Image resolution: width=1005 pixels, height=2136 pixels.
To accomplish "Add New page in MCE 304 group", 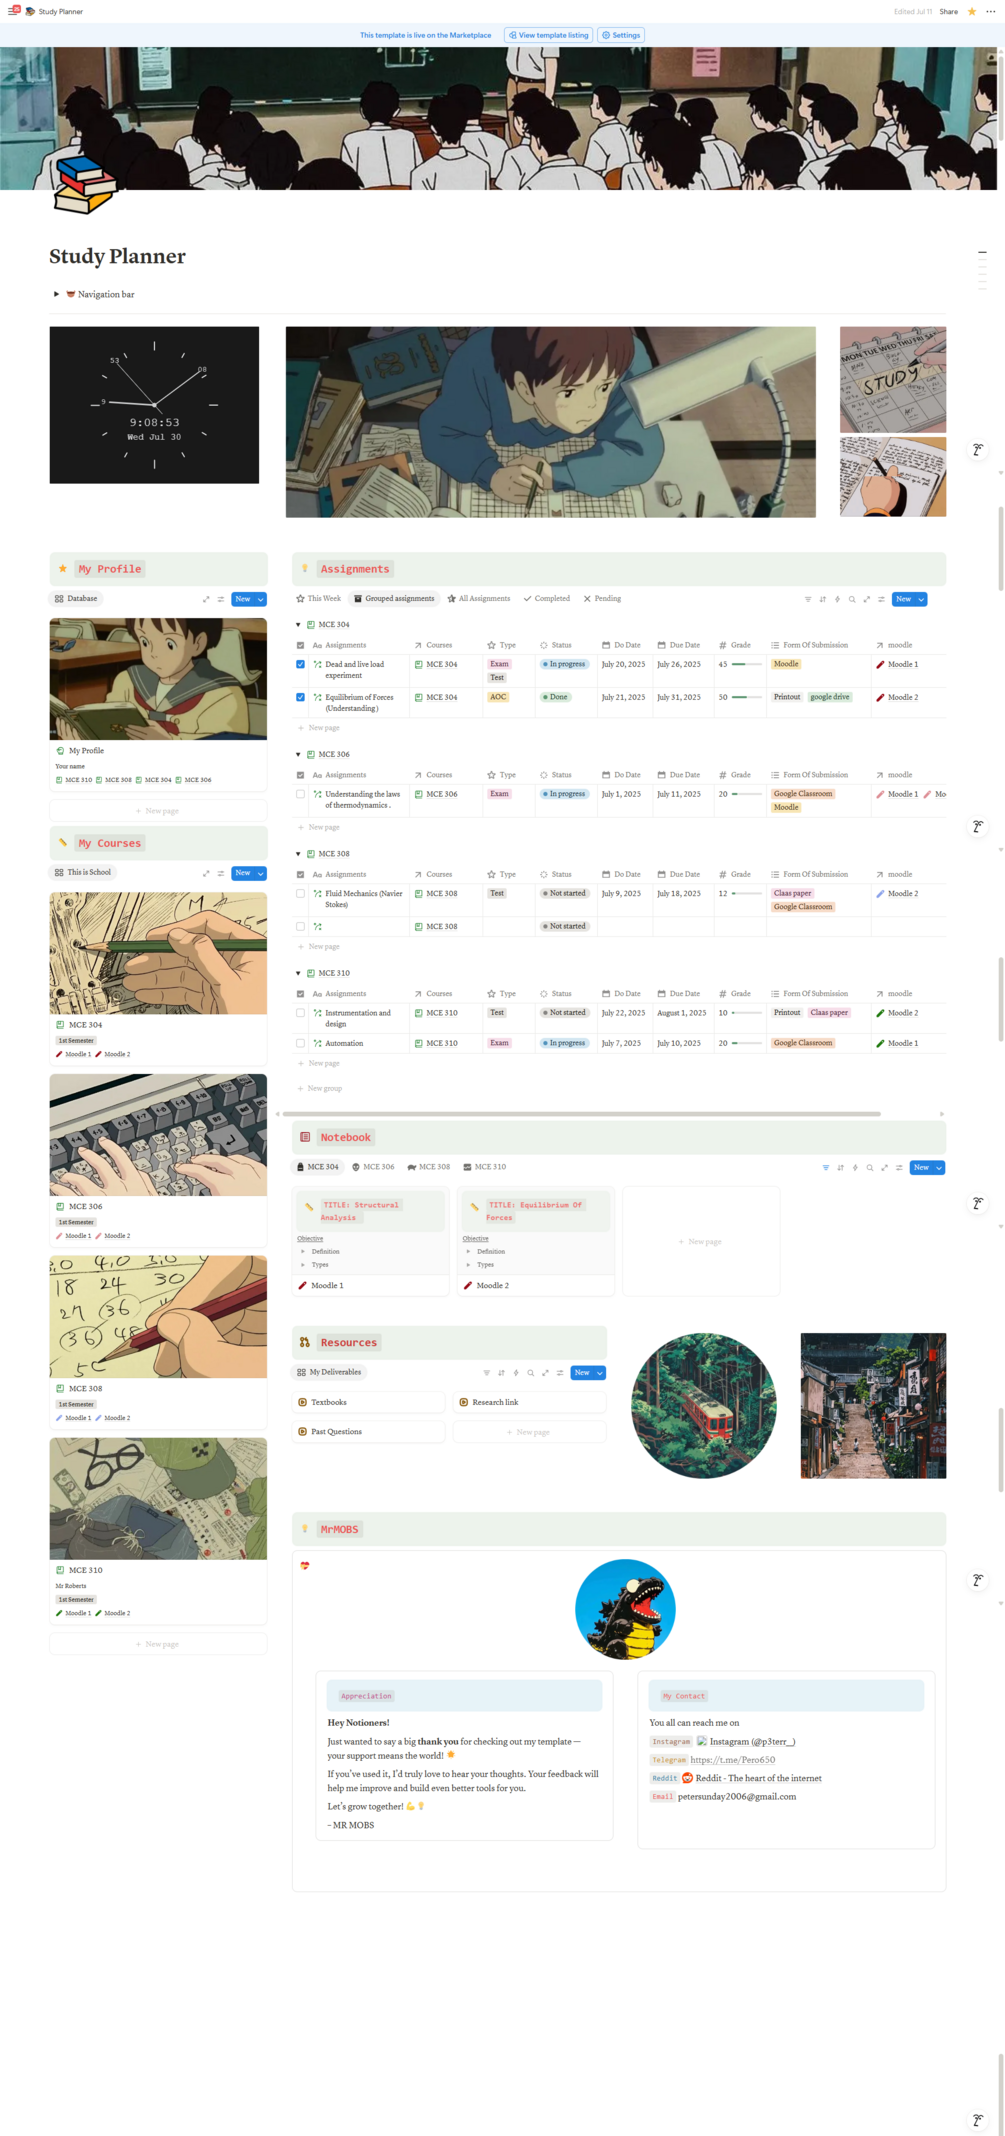I will coord(319,728).
